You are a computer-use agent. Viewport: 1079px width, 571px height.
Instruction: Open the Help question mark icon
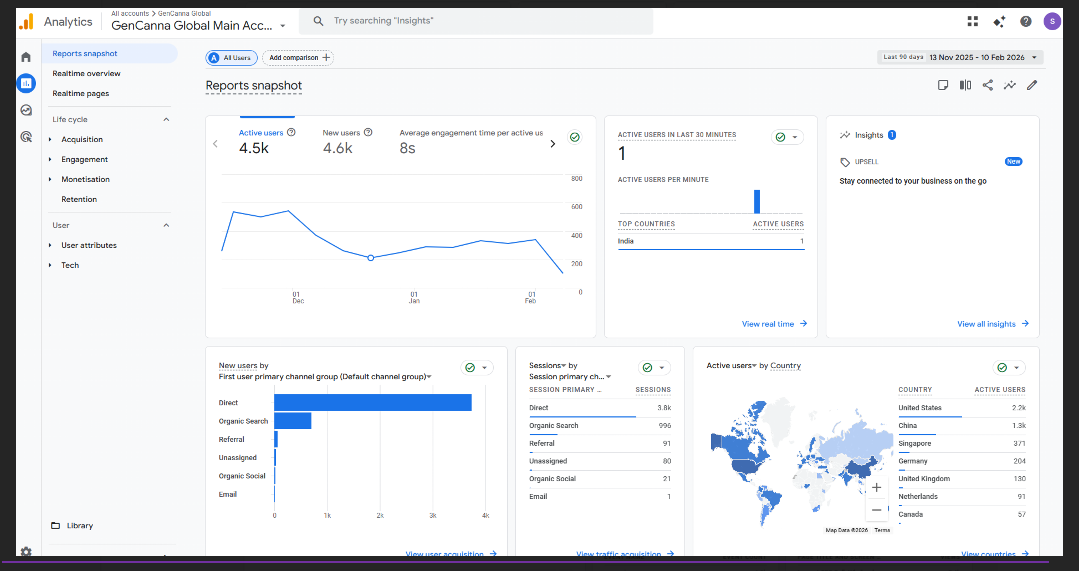tap(1026, 21)
